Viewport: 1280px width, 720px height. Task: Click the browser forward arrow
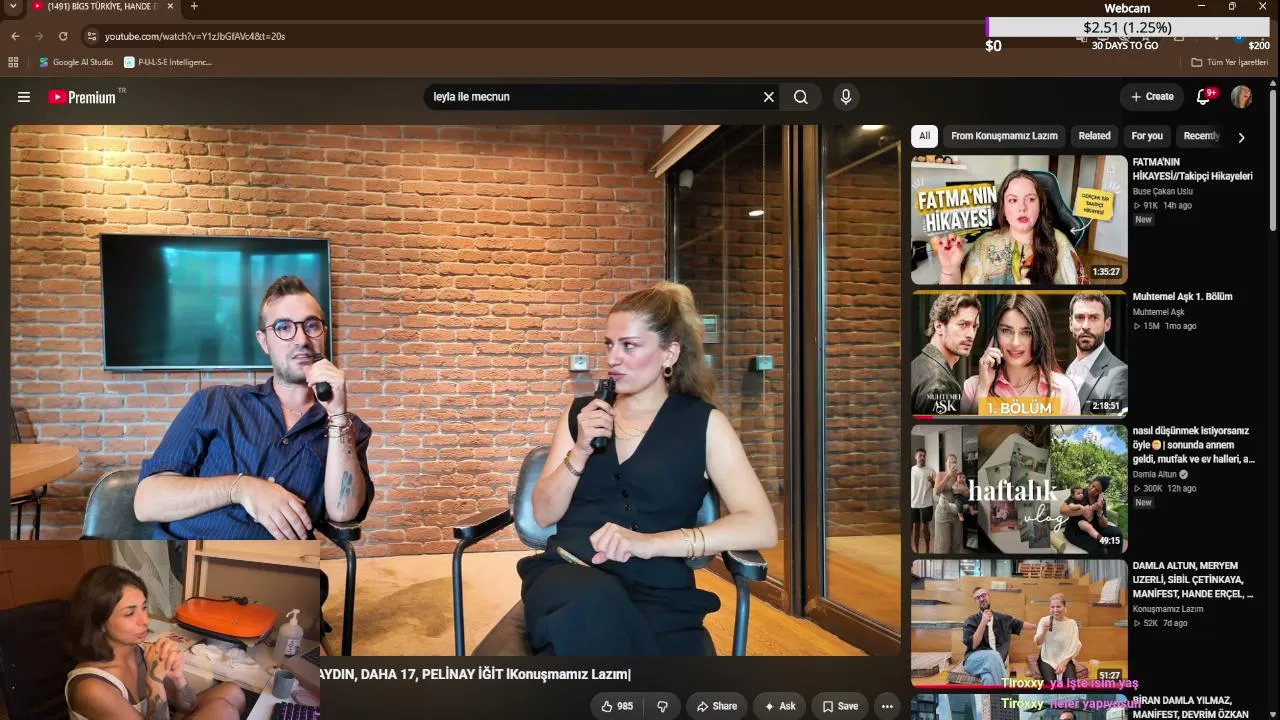point(39,36)
